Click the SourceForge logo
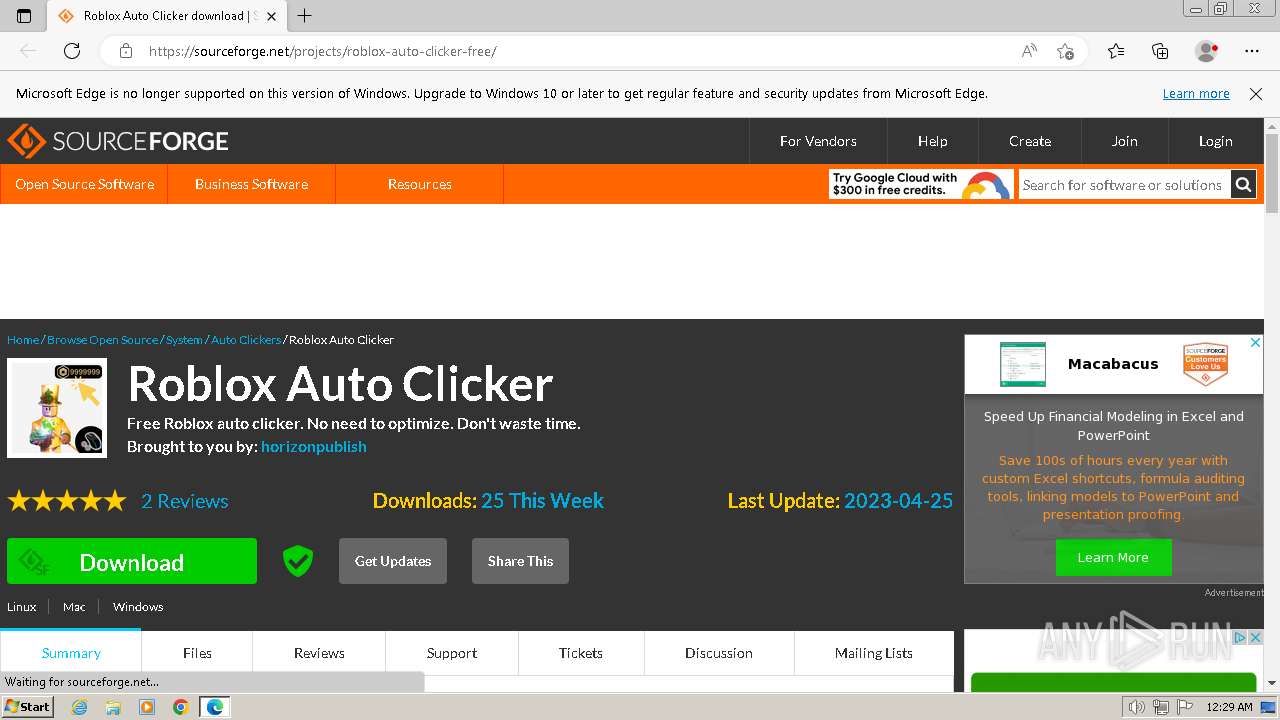 (x=118, y=141)
